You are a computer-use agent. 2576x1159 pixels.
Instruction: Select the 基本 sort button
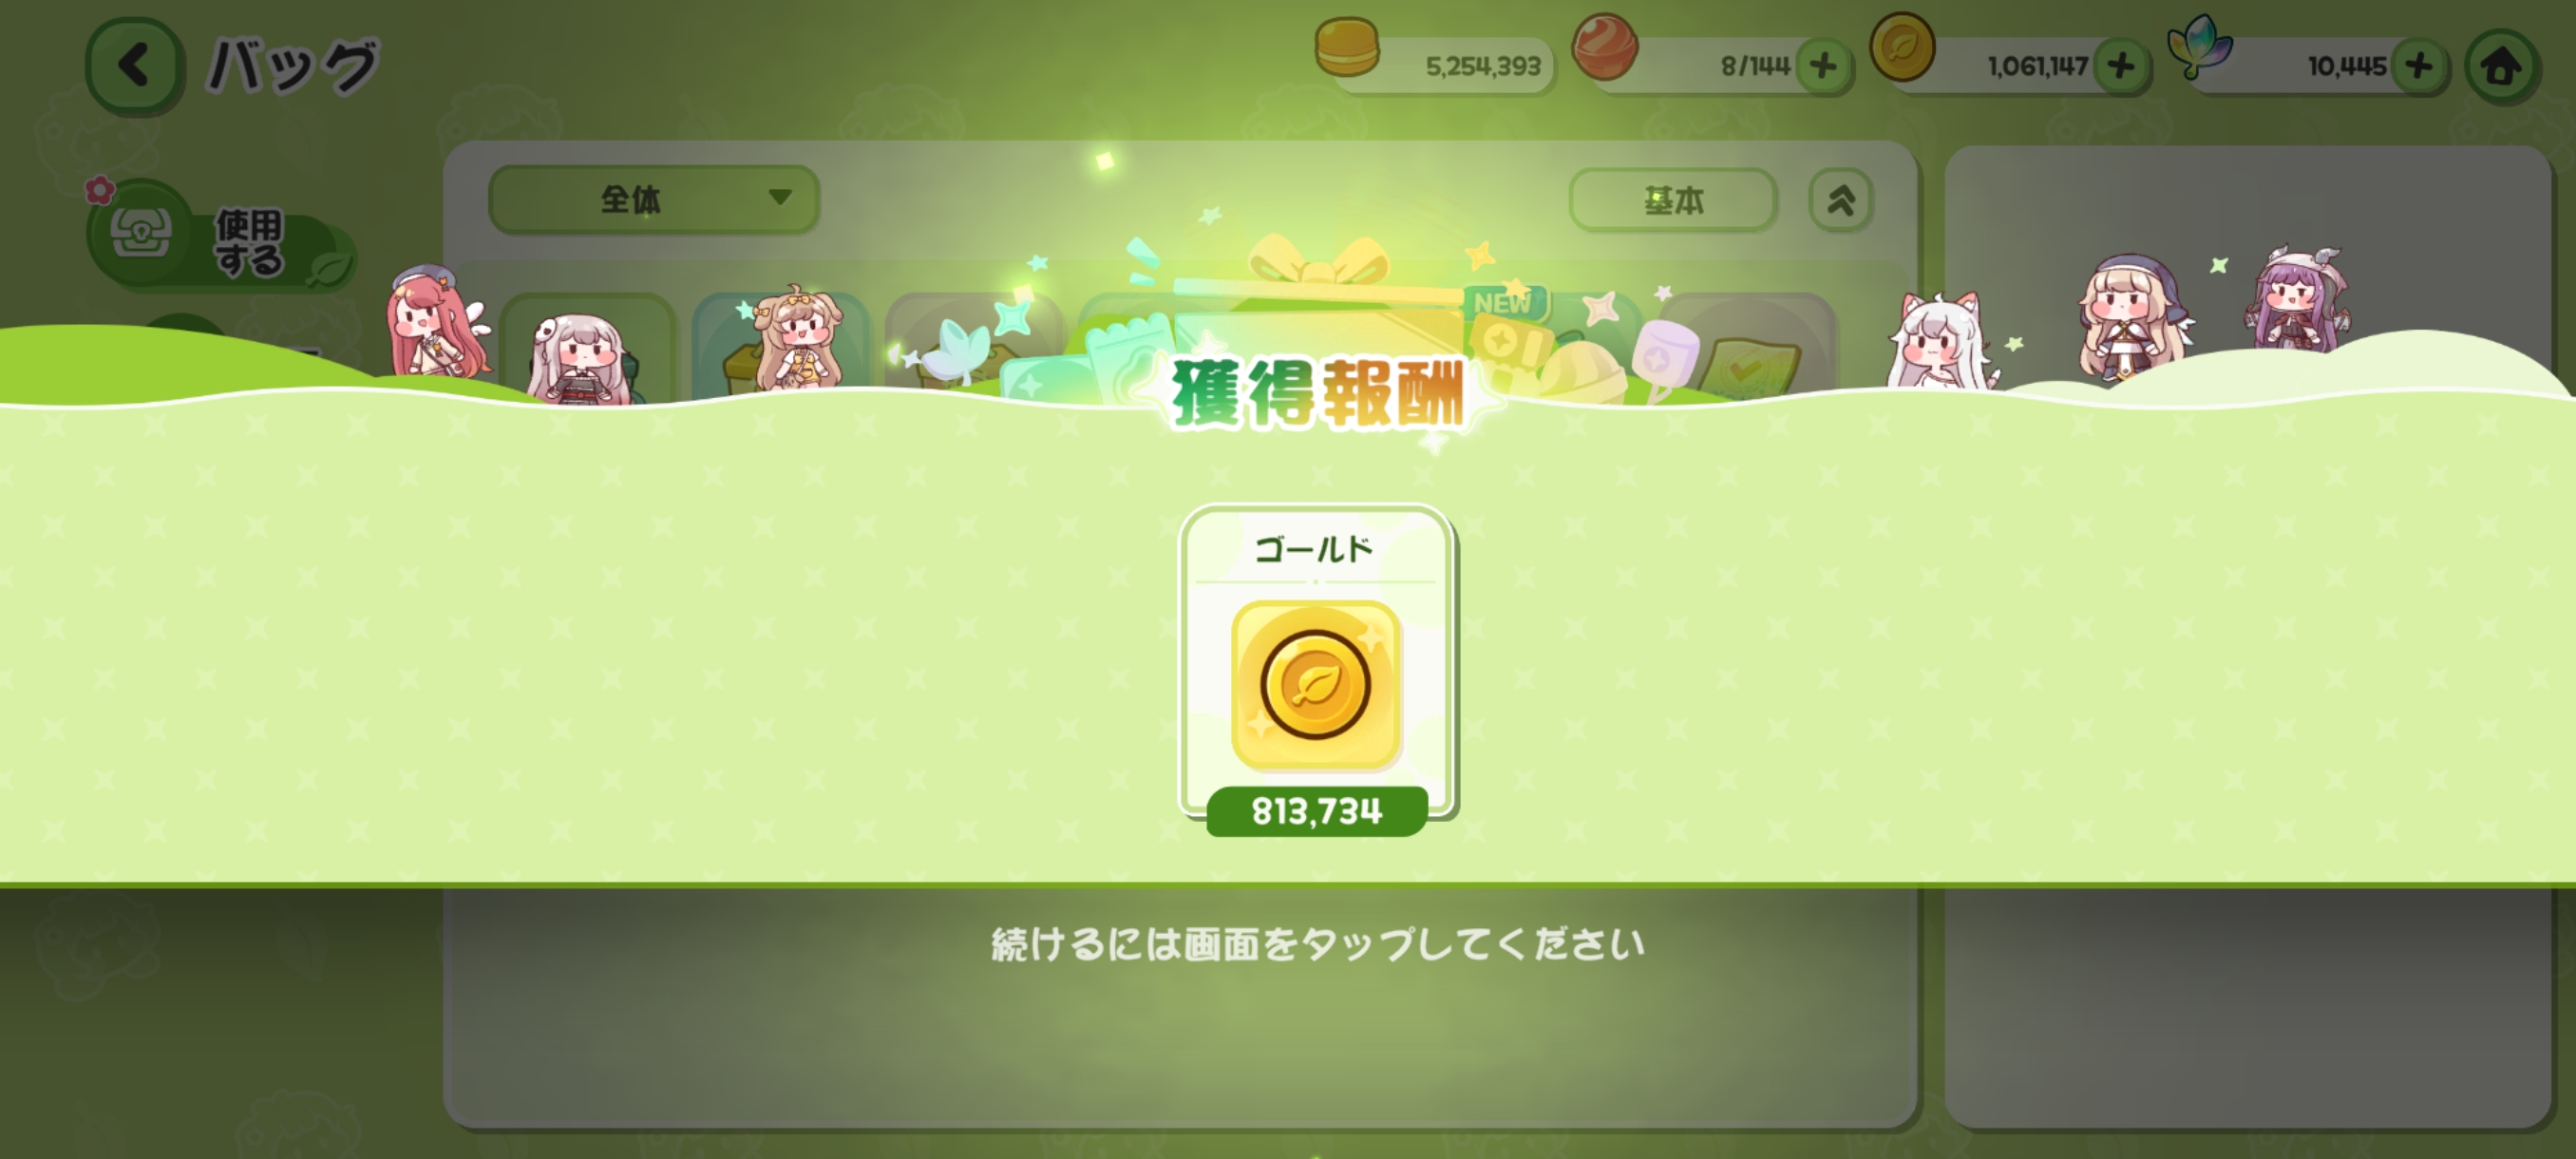pos(1673,200)
